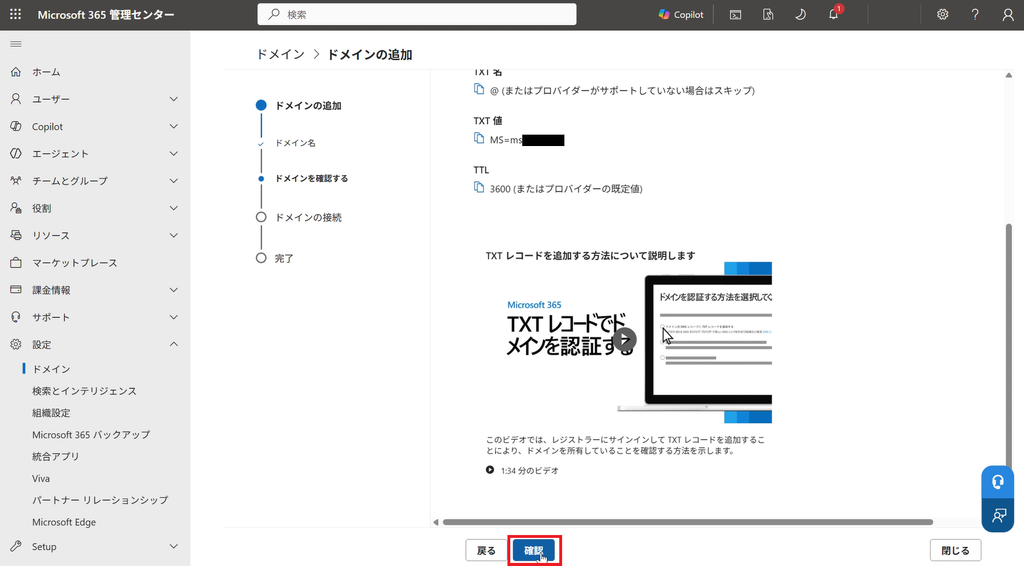Viewport: 1024px width, 566px height.
Task: Click the search box in header
Action: pos(417,14)
